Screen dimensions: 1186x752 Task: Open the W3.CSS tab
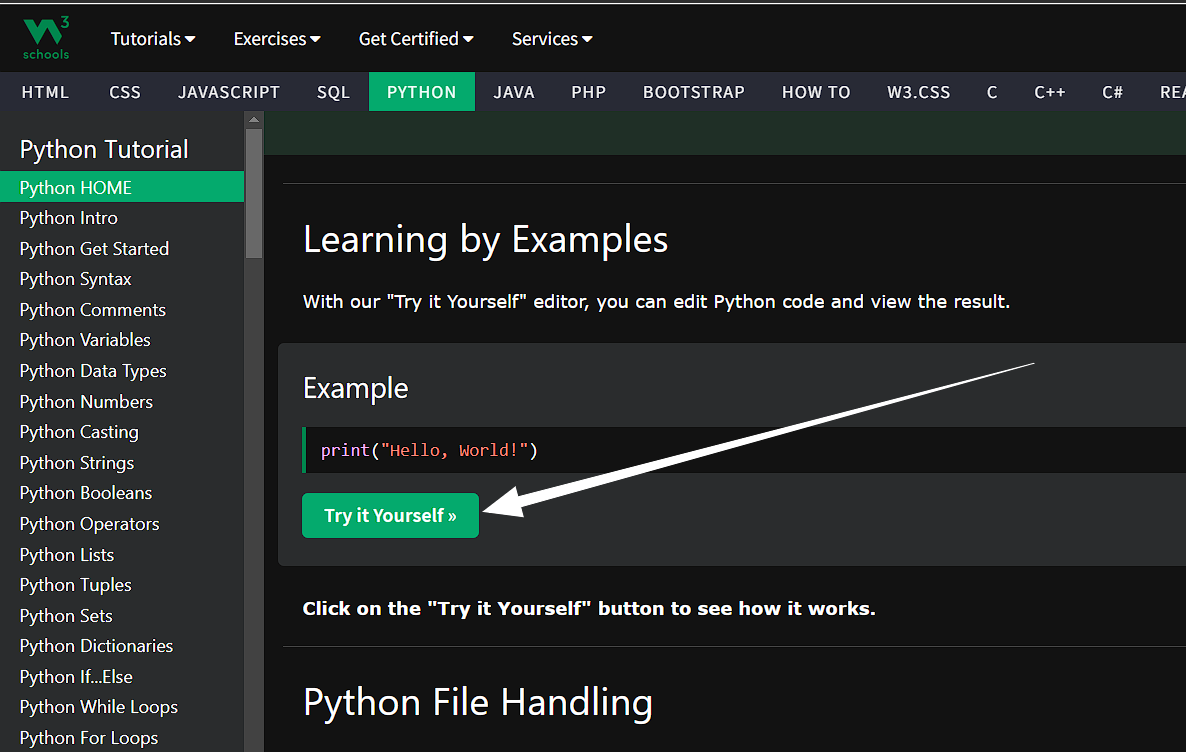point(918,92)
